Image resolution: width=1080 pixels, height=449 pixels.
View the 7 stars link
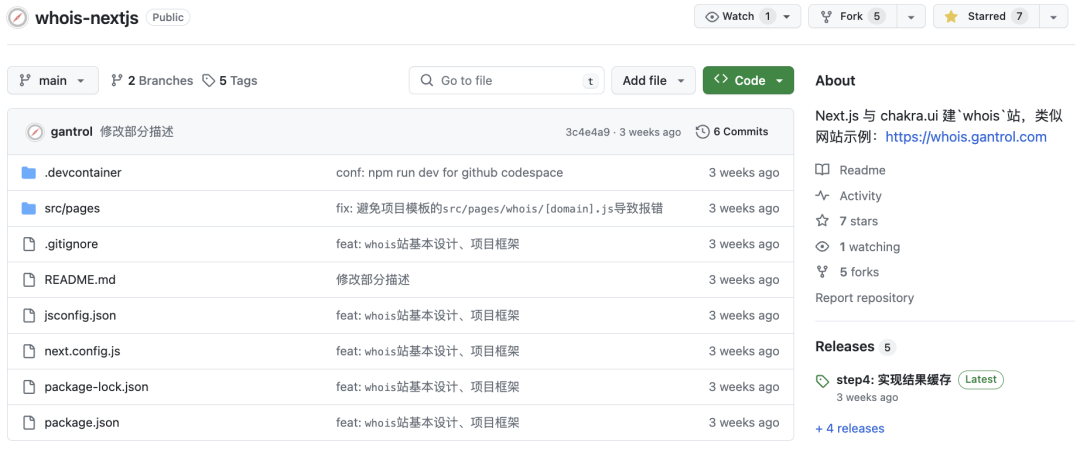click(x=858, y=221)
